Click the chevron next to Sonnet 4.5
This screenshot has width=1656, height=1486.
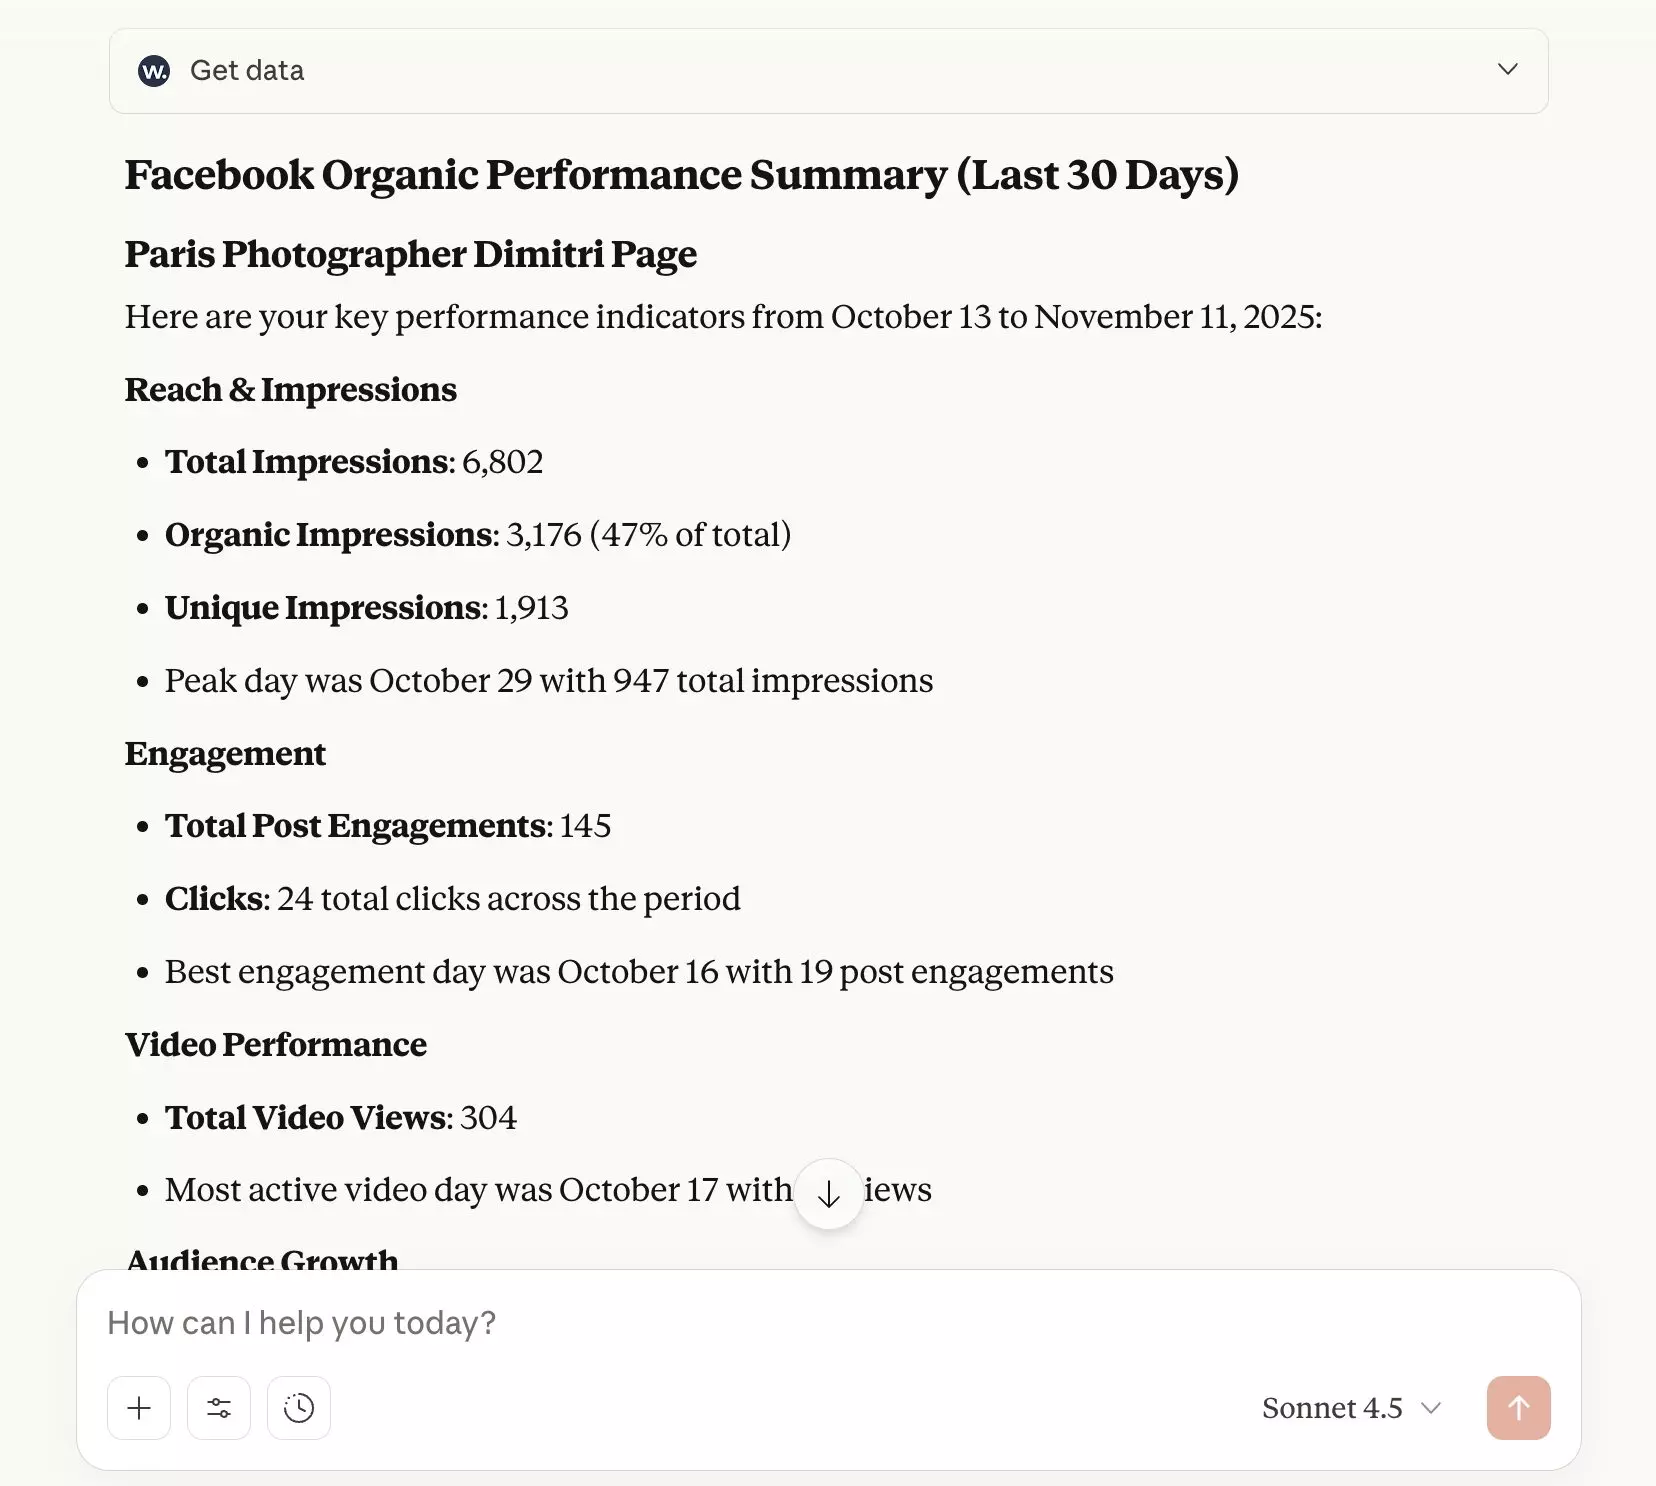click(1431, 1408)
